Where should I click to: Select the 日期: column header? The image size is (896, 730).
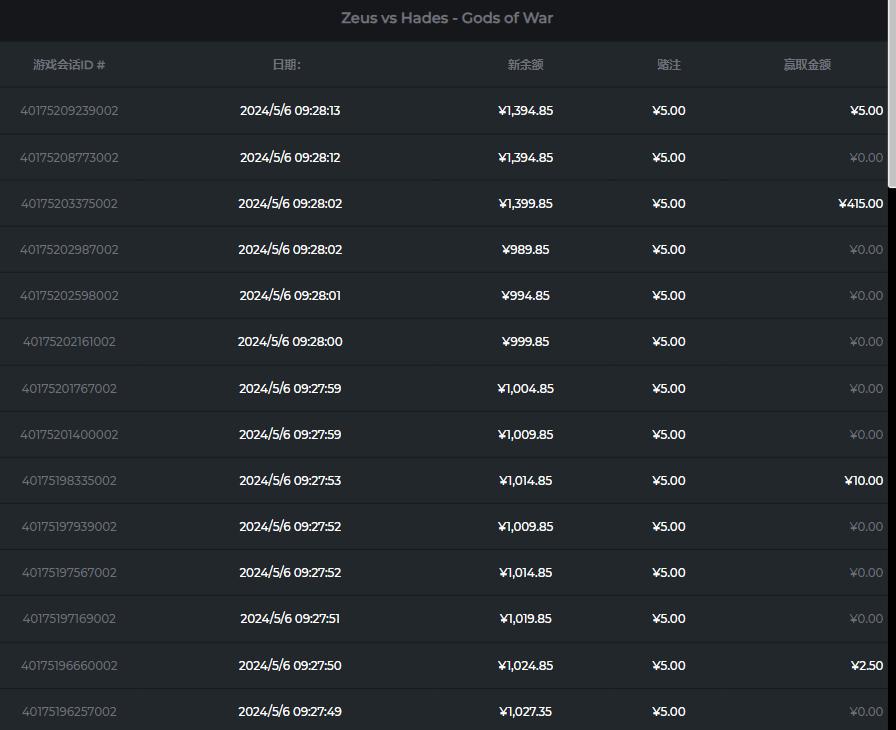click(x=287, y=65)
